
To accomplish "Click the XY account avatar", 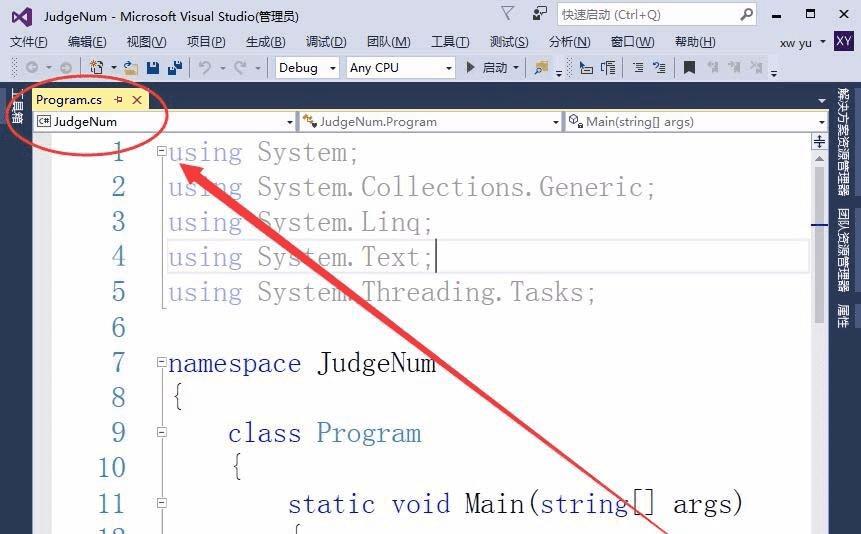I will click(x=843, y=41).
